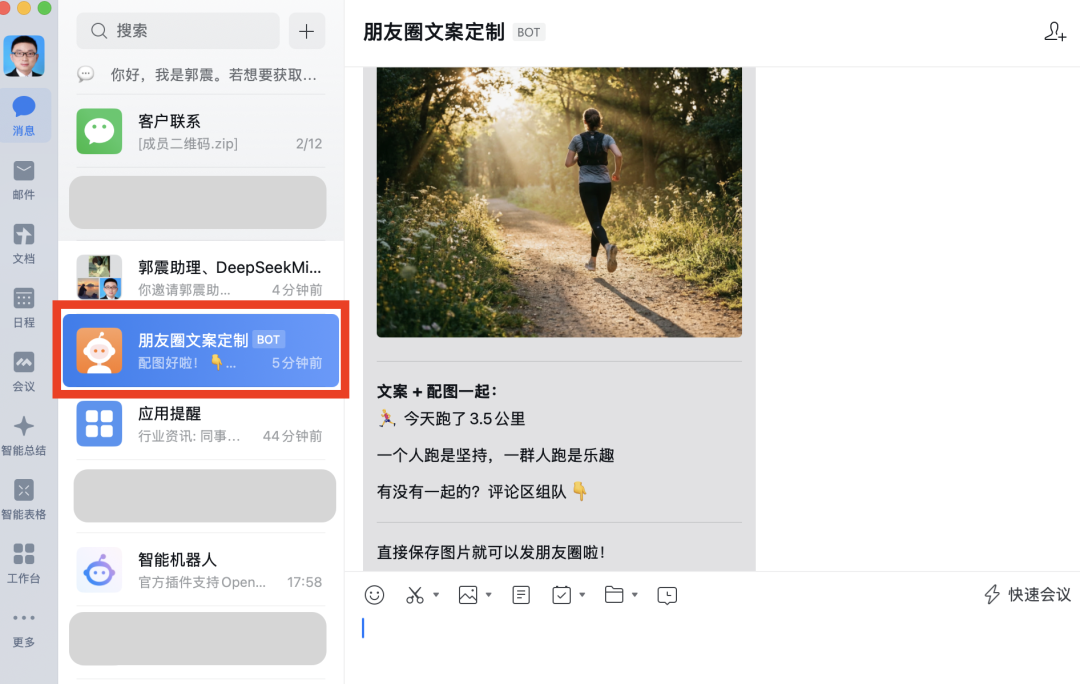Open the 邮件 mail panel
Screen dimensions: 1080x684
click(x=25, y=180)
